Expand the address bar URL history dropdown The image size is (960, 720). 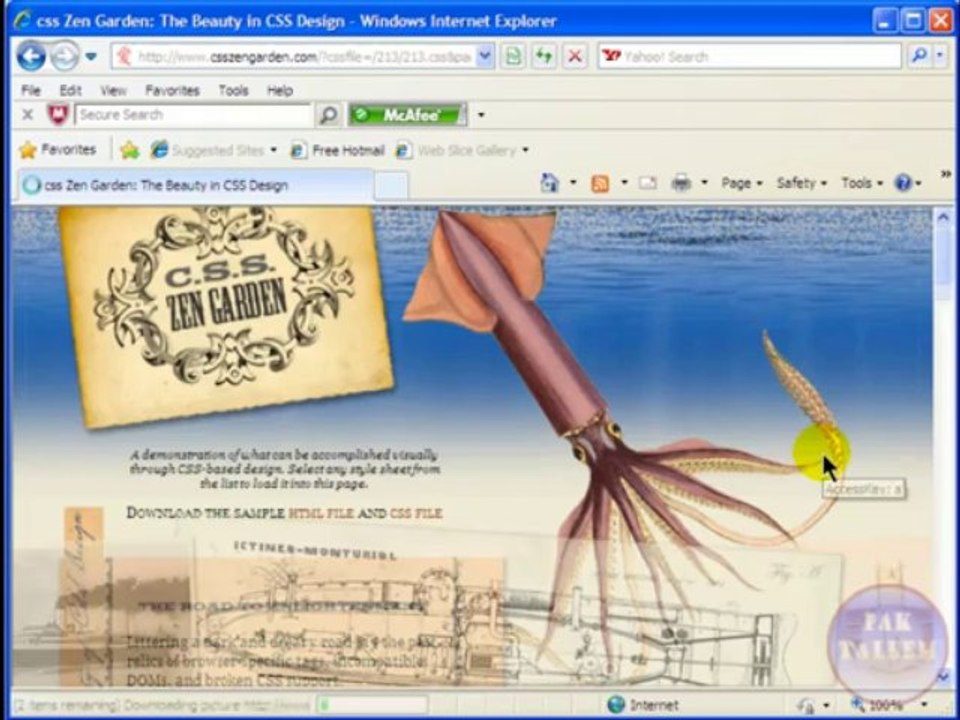coord(486,57)
